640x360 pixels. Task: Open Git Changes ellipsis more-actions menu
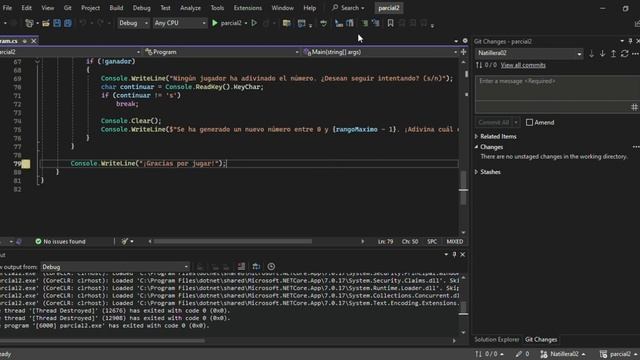tap(635, 53)
